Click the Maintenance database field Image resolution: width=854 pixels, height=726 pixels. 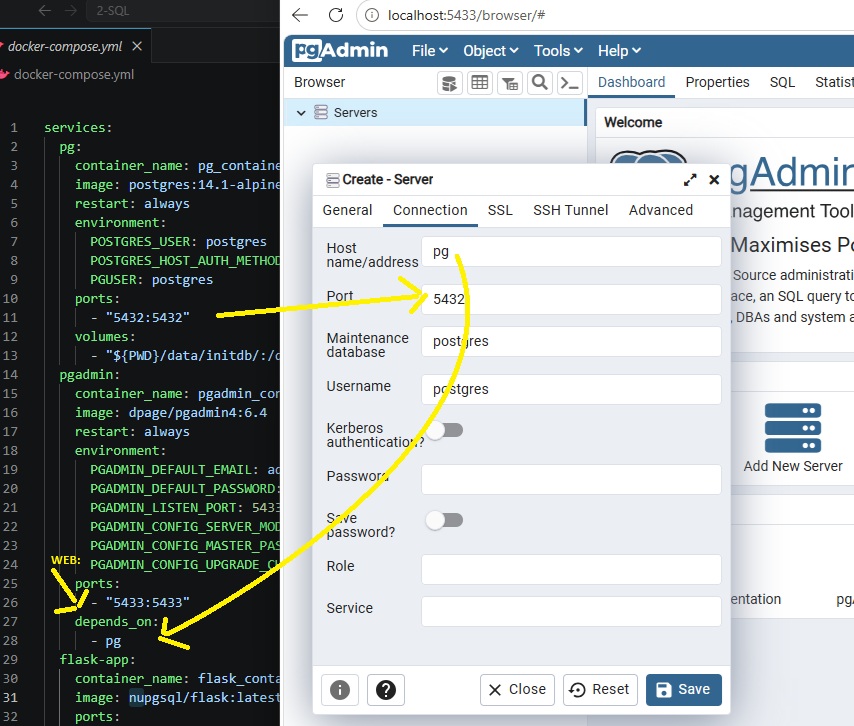571,341
